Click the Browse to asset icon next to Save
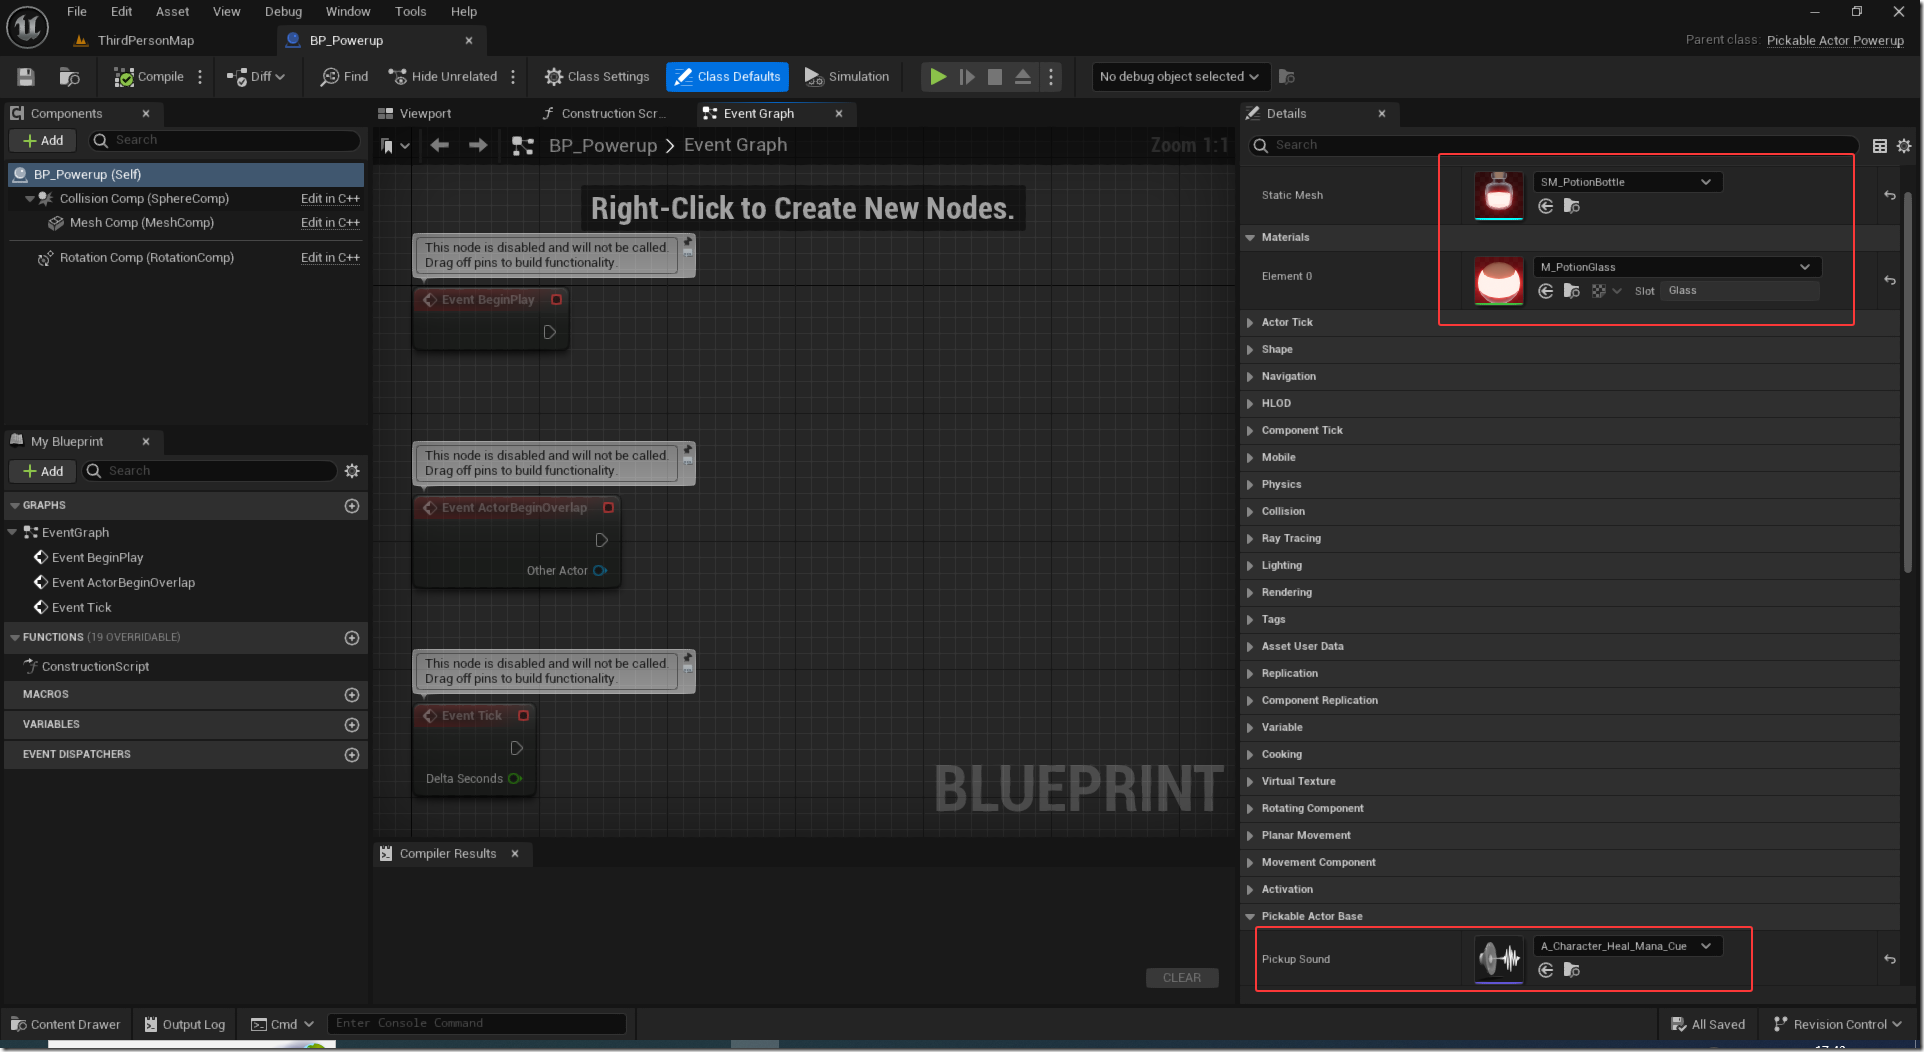 click(x=69, y=77)
